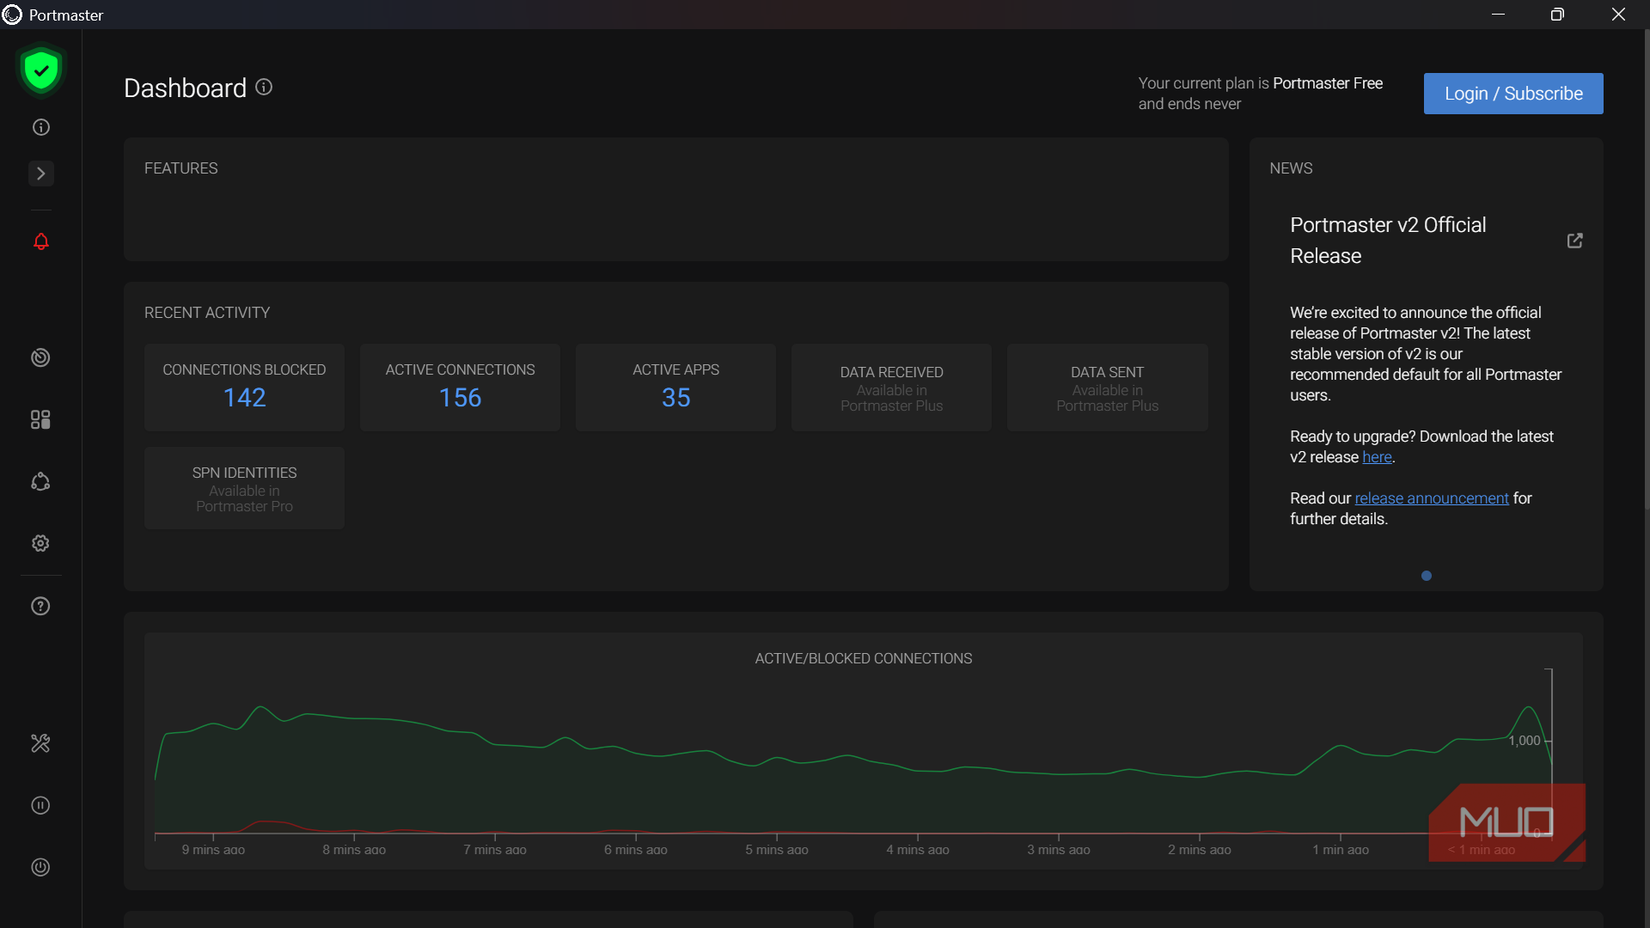Open the Active Apps 35 card

point(676,387)
